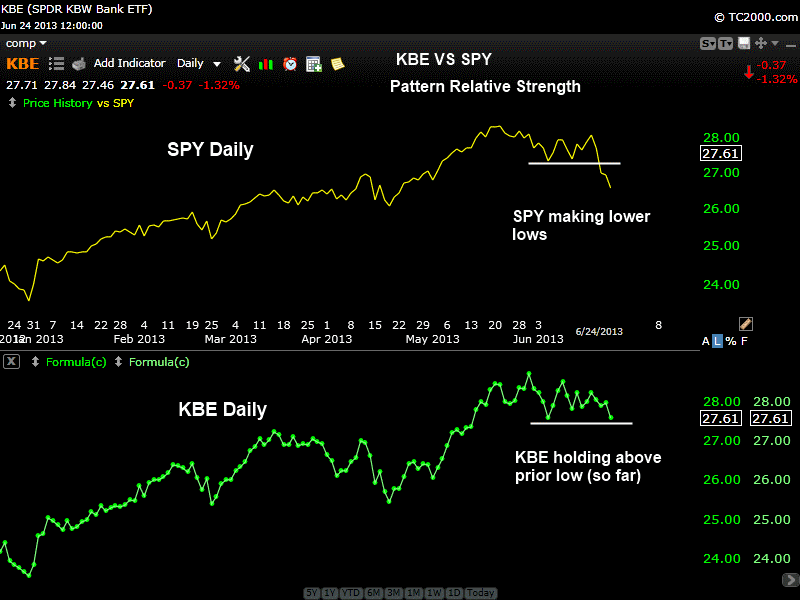Click the calendar with plus icon
The height and width of the screenshot is (600, 800).
(313, 64)
